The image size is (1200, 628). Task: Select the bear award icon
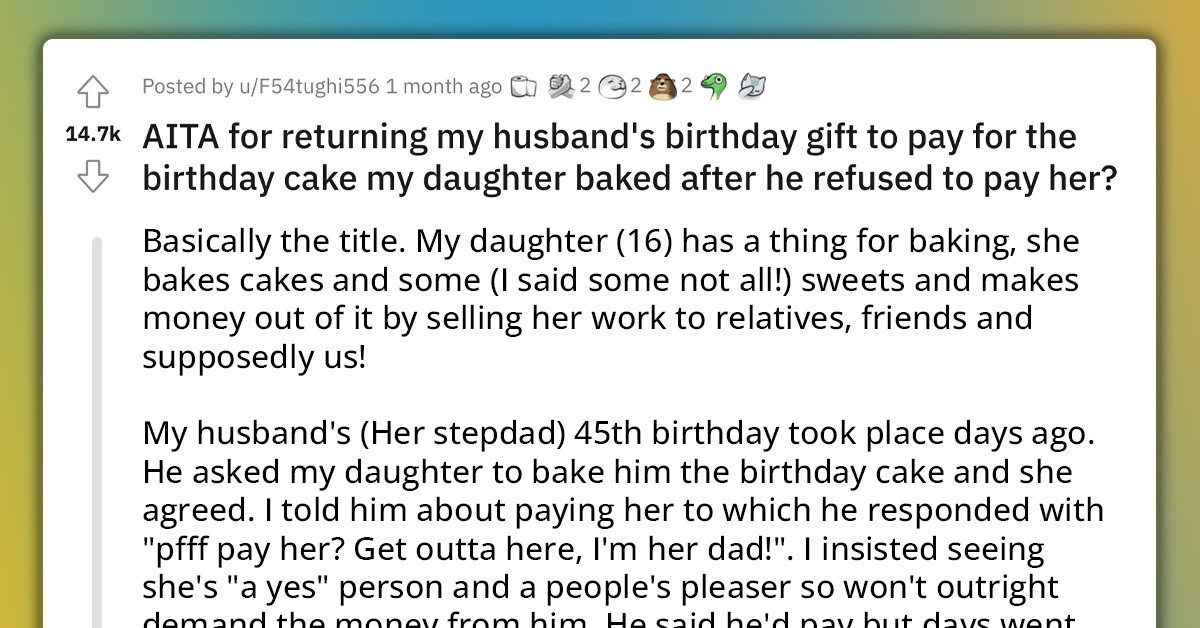click(x=662, y=86)
